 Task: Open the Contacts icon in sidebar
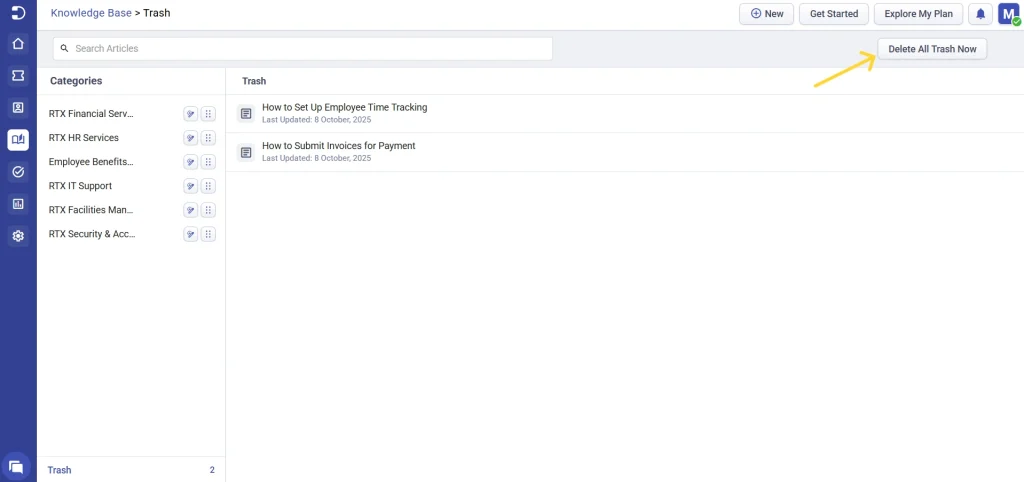click(17, 107)
